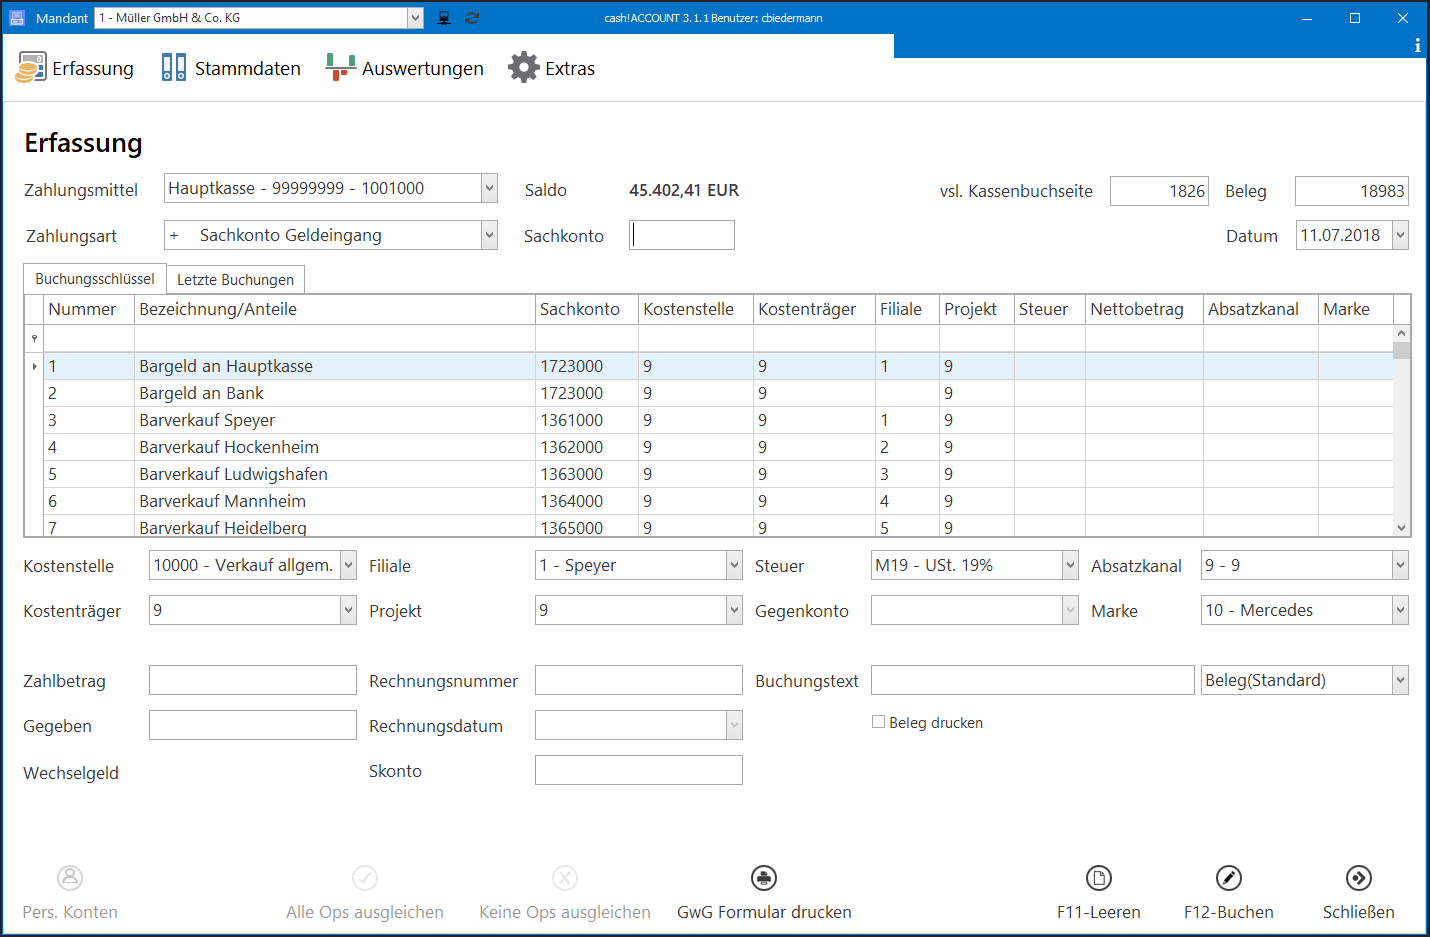Click the network computer icon next to Mandant
This screenshot has width=1430, height=937.
click(x=444, y=18)
